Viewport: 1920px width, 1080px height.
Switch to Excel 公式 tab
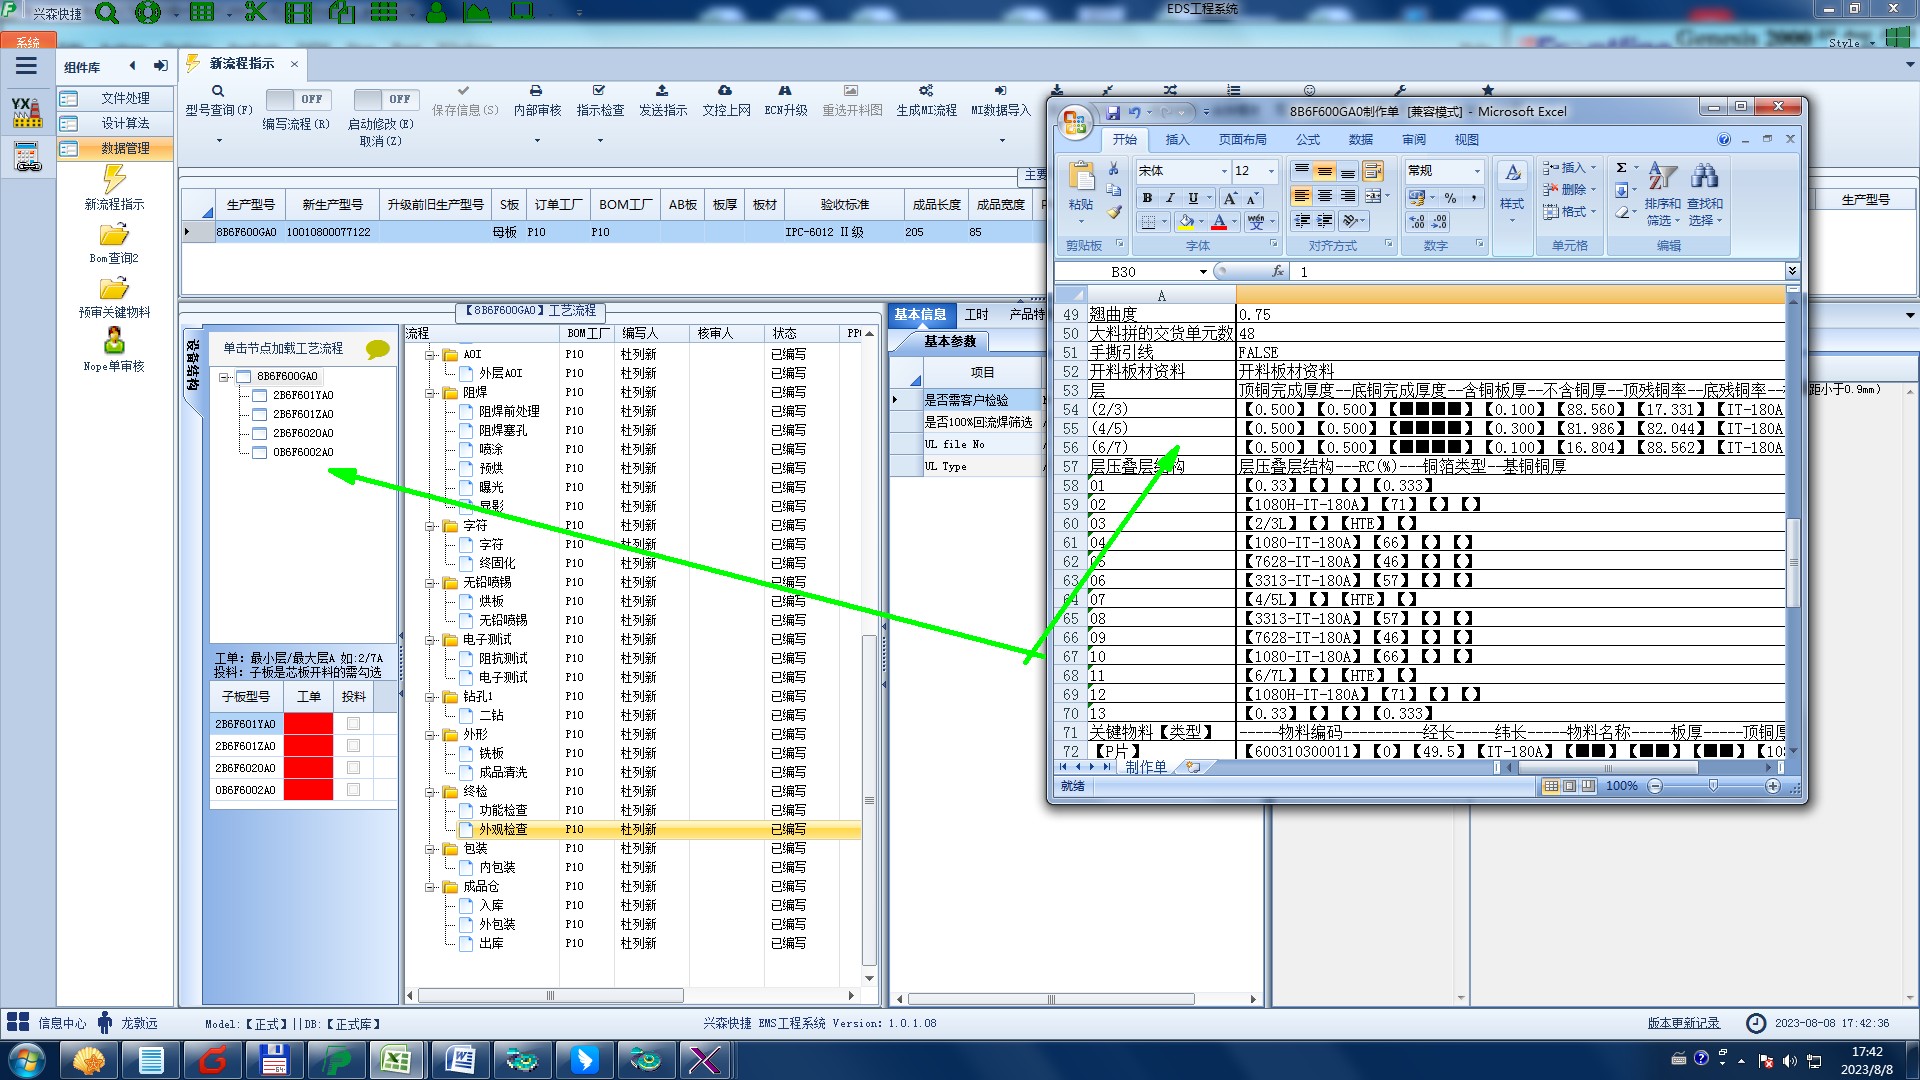1307,140
